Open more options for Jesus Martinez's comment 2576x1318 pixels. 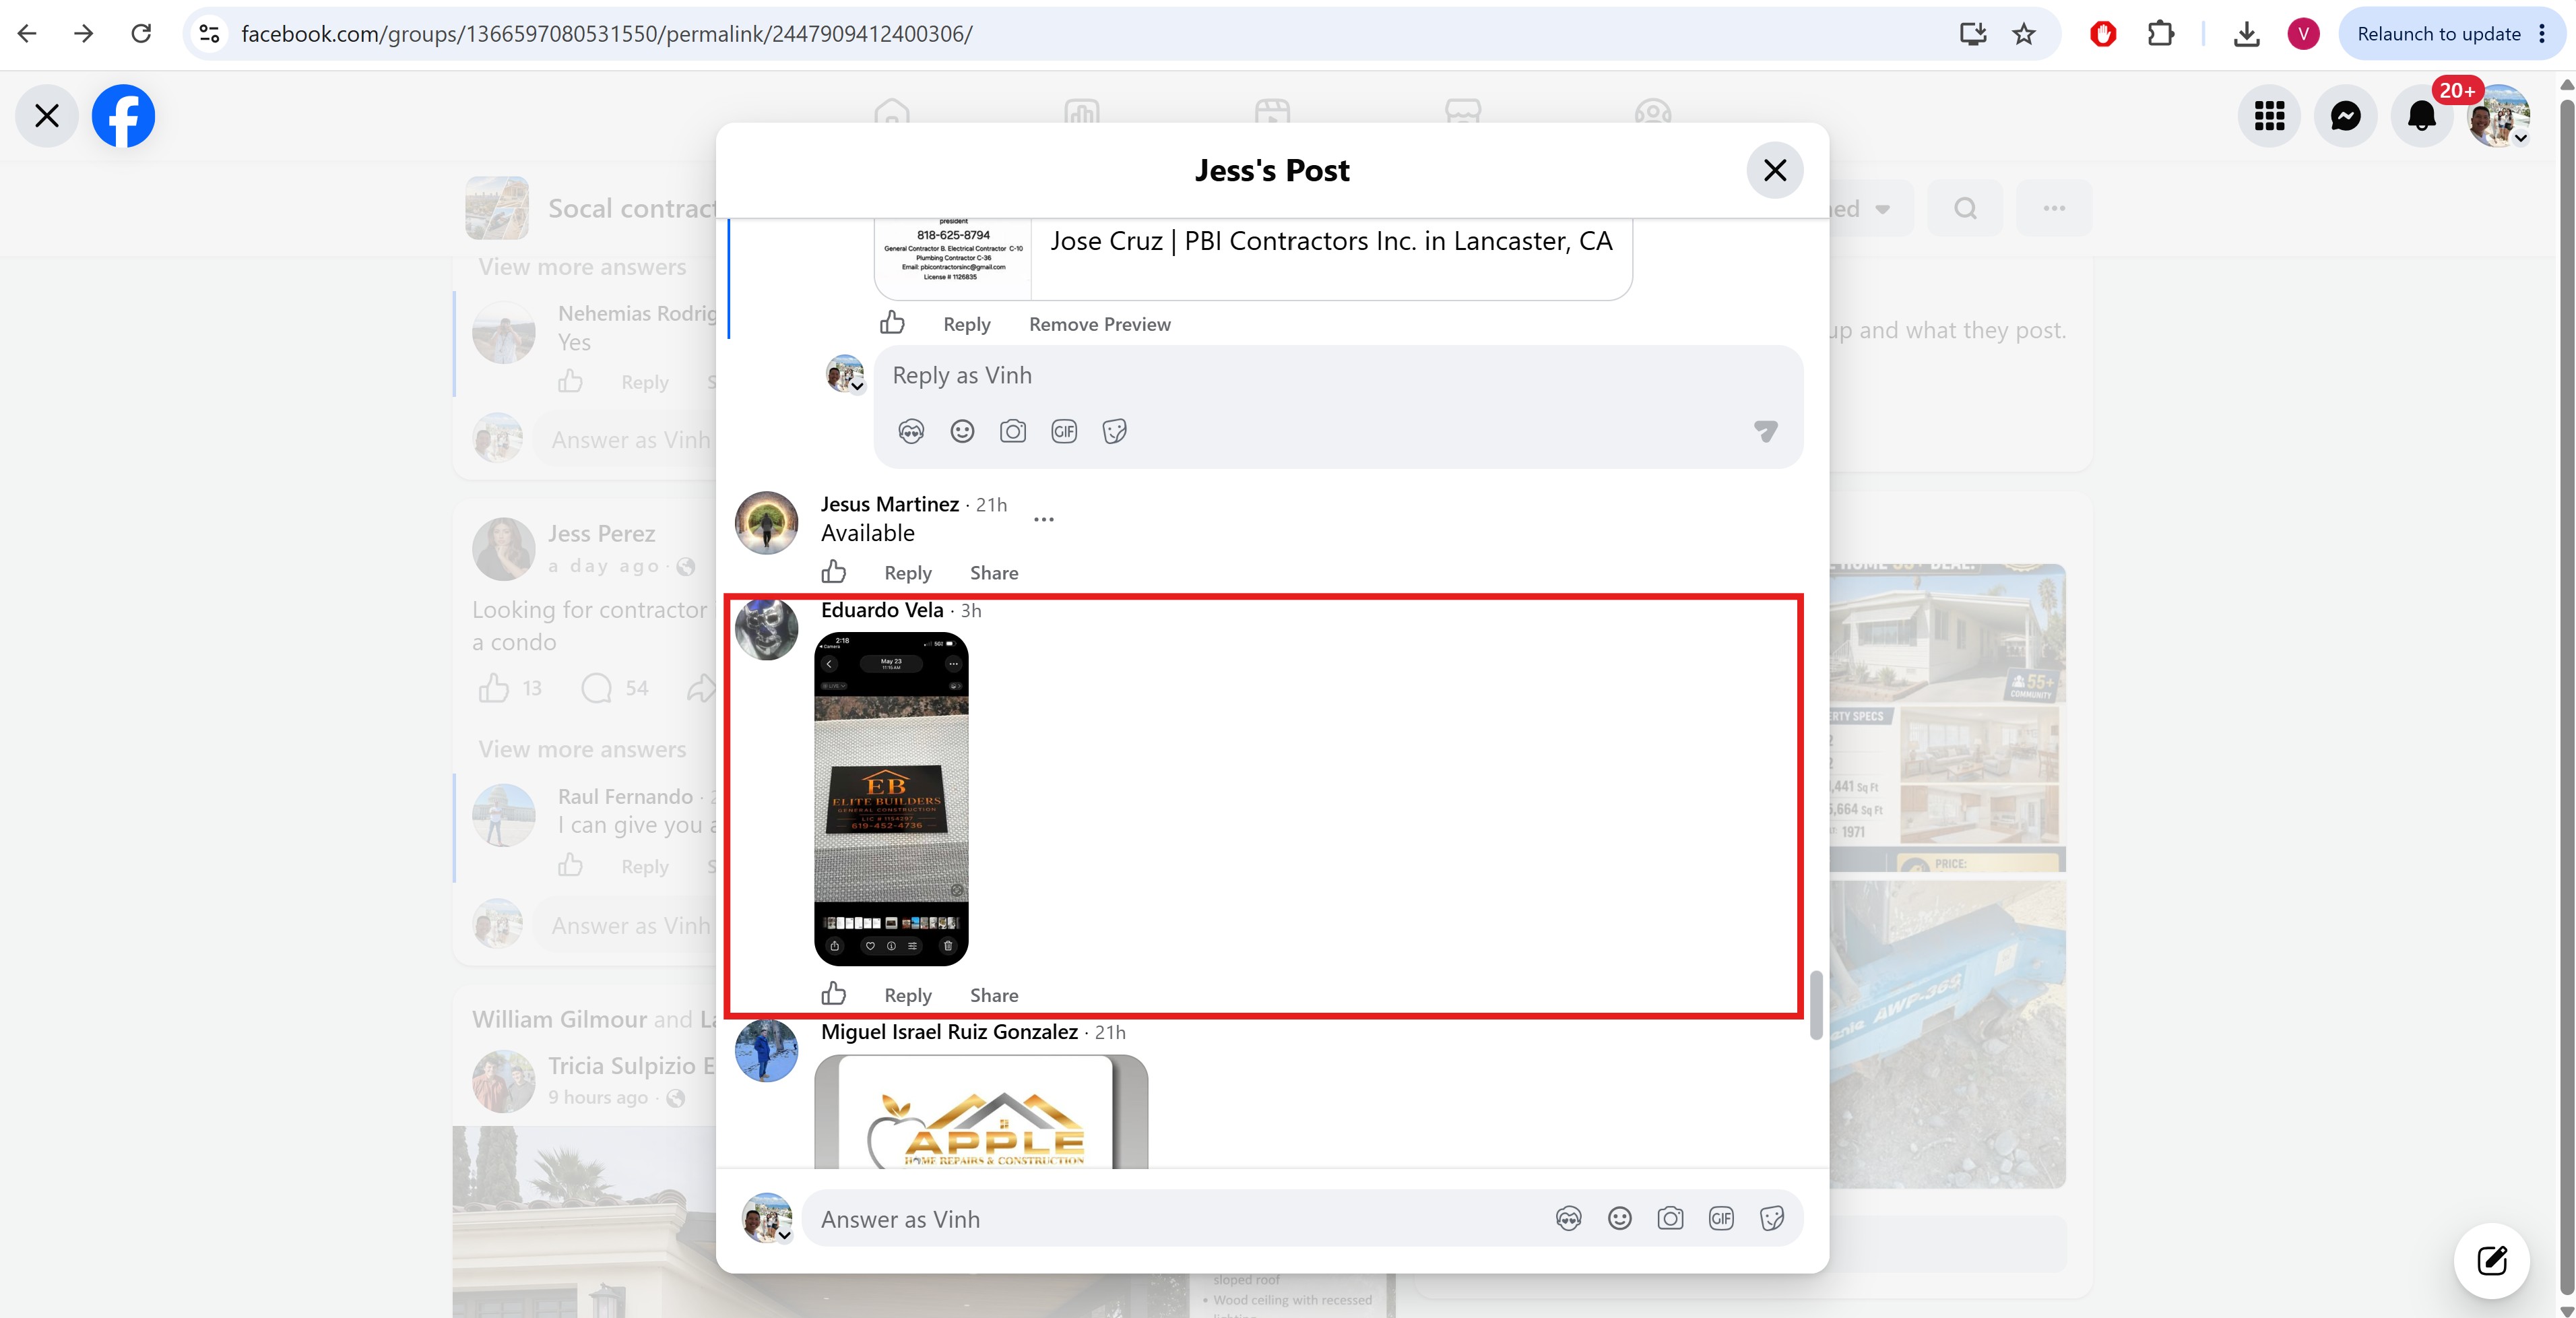(1044, 519)
